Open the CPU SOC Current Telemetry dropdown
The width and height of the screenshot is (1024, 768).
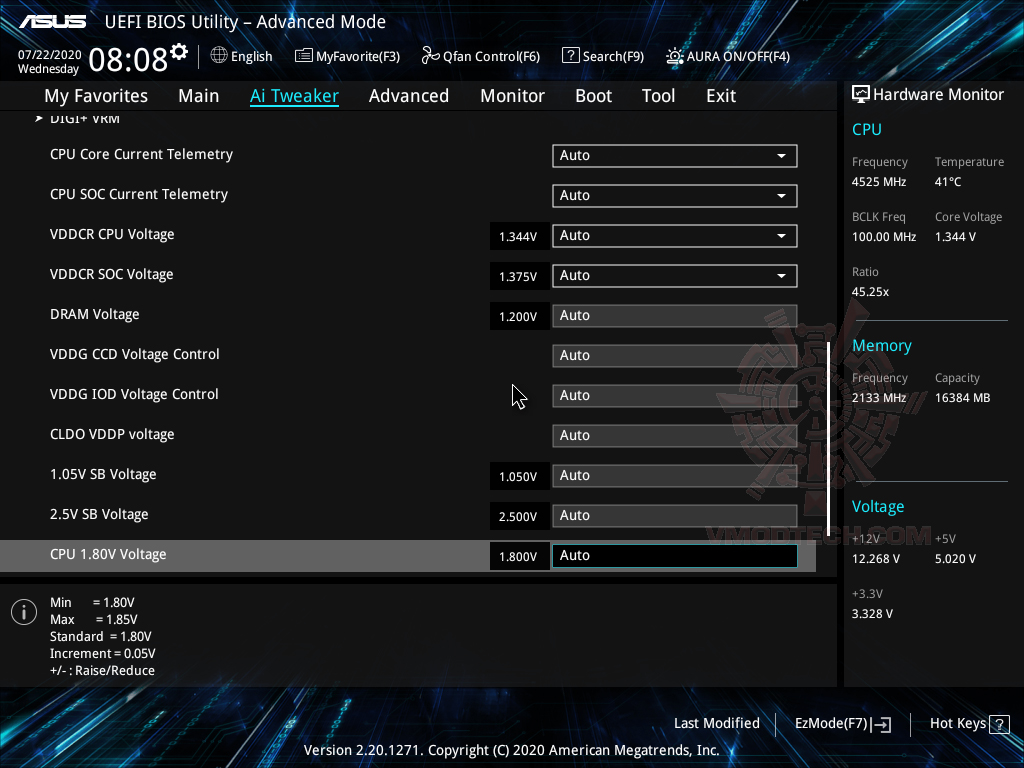click(674, 195)
